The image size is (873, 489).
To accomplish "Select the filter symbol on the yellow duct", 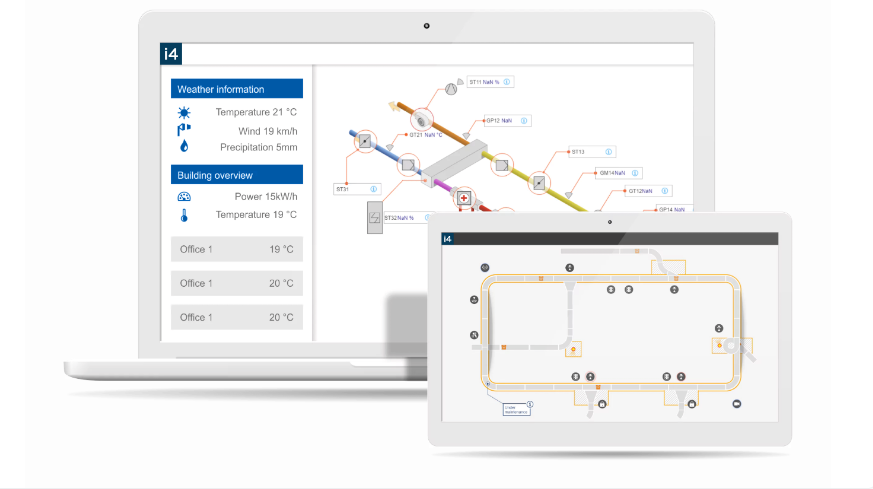I will [502, 165].
